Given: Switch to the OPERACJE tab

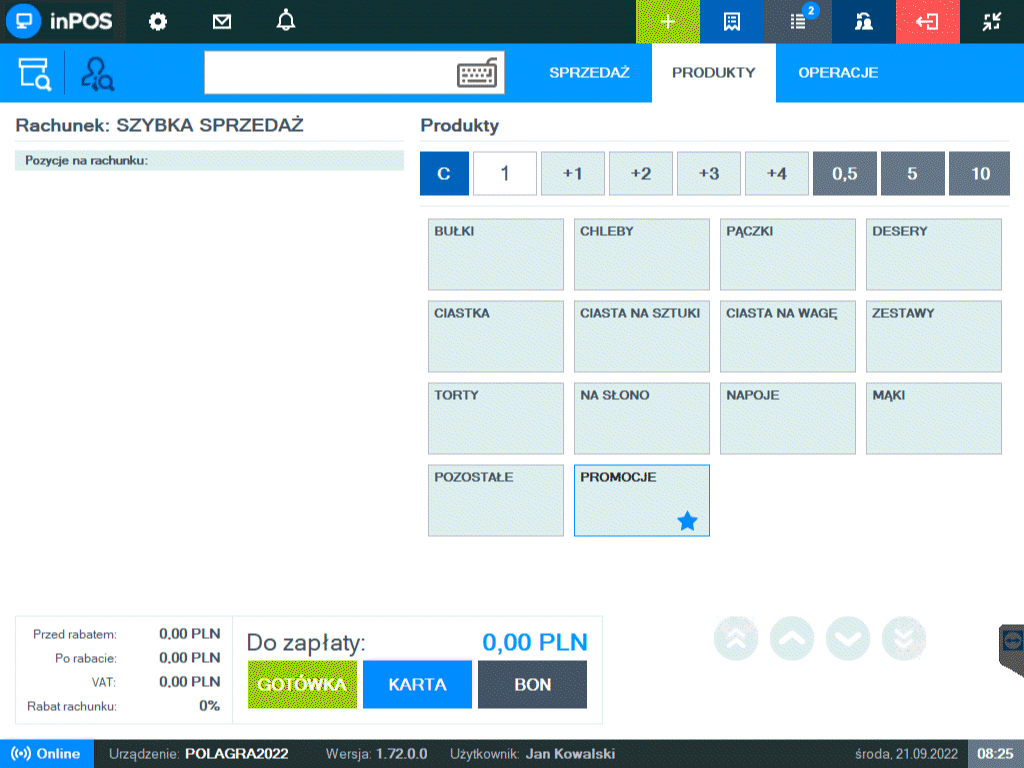Looking at the screenshot, I should coord(837,73).
